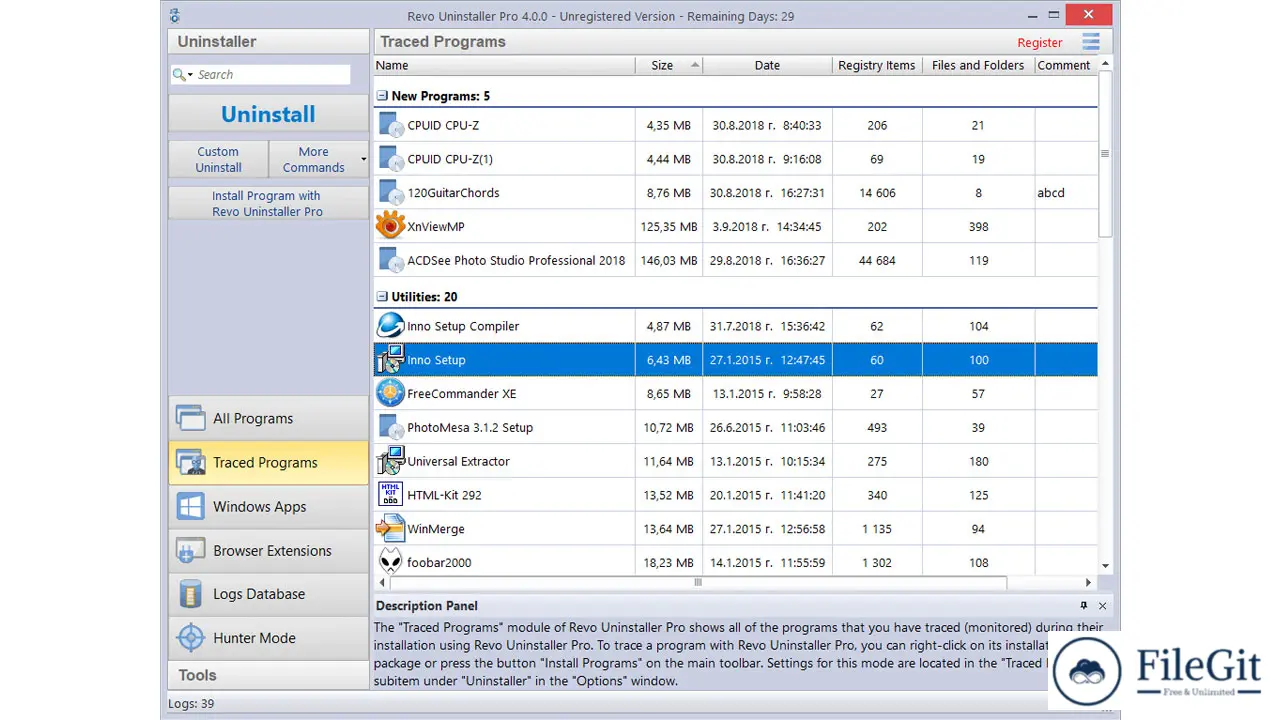Focus the Search input field
The height and width of the screenshot is (720, 1280).
click(x=272, y=75)
